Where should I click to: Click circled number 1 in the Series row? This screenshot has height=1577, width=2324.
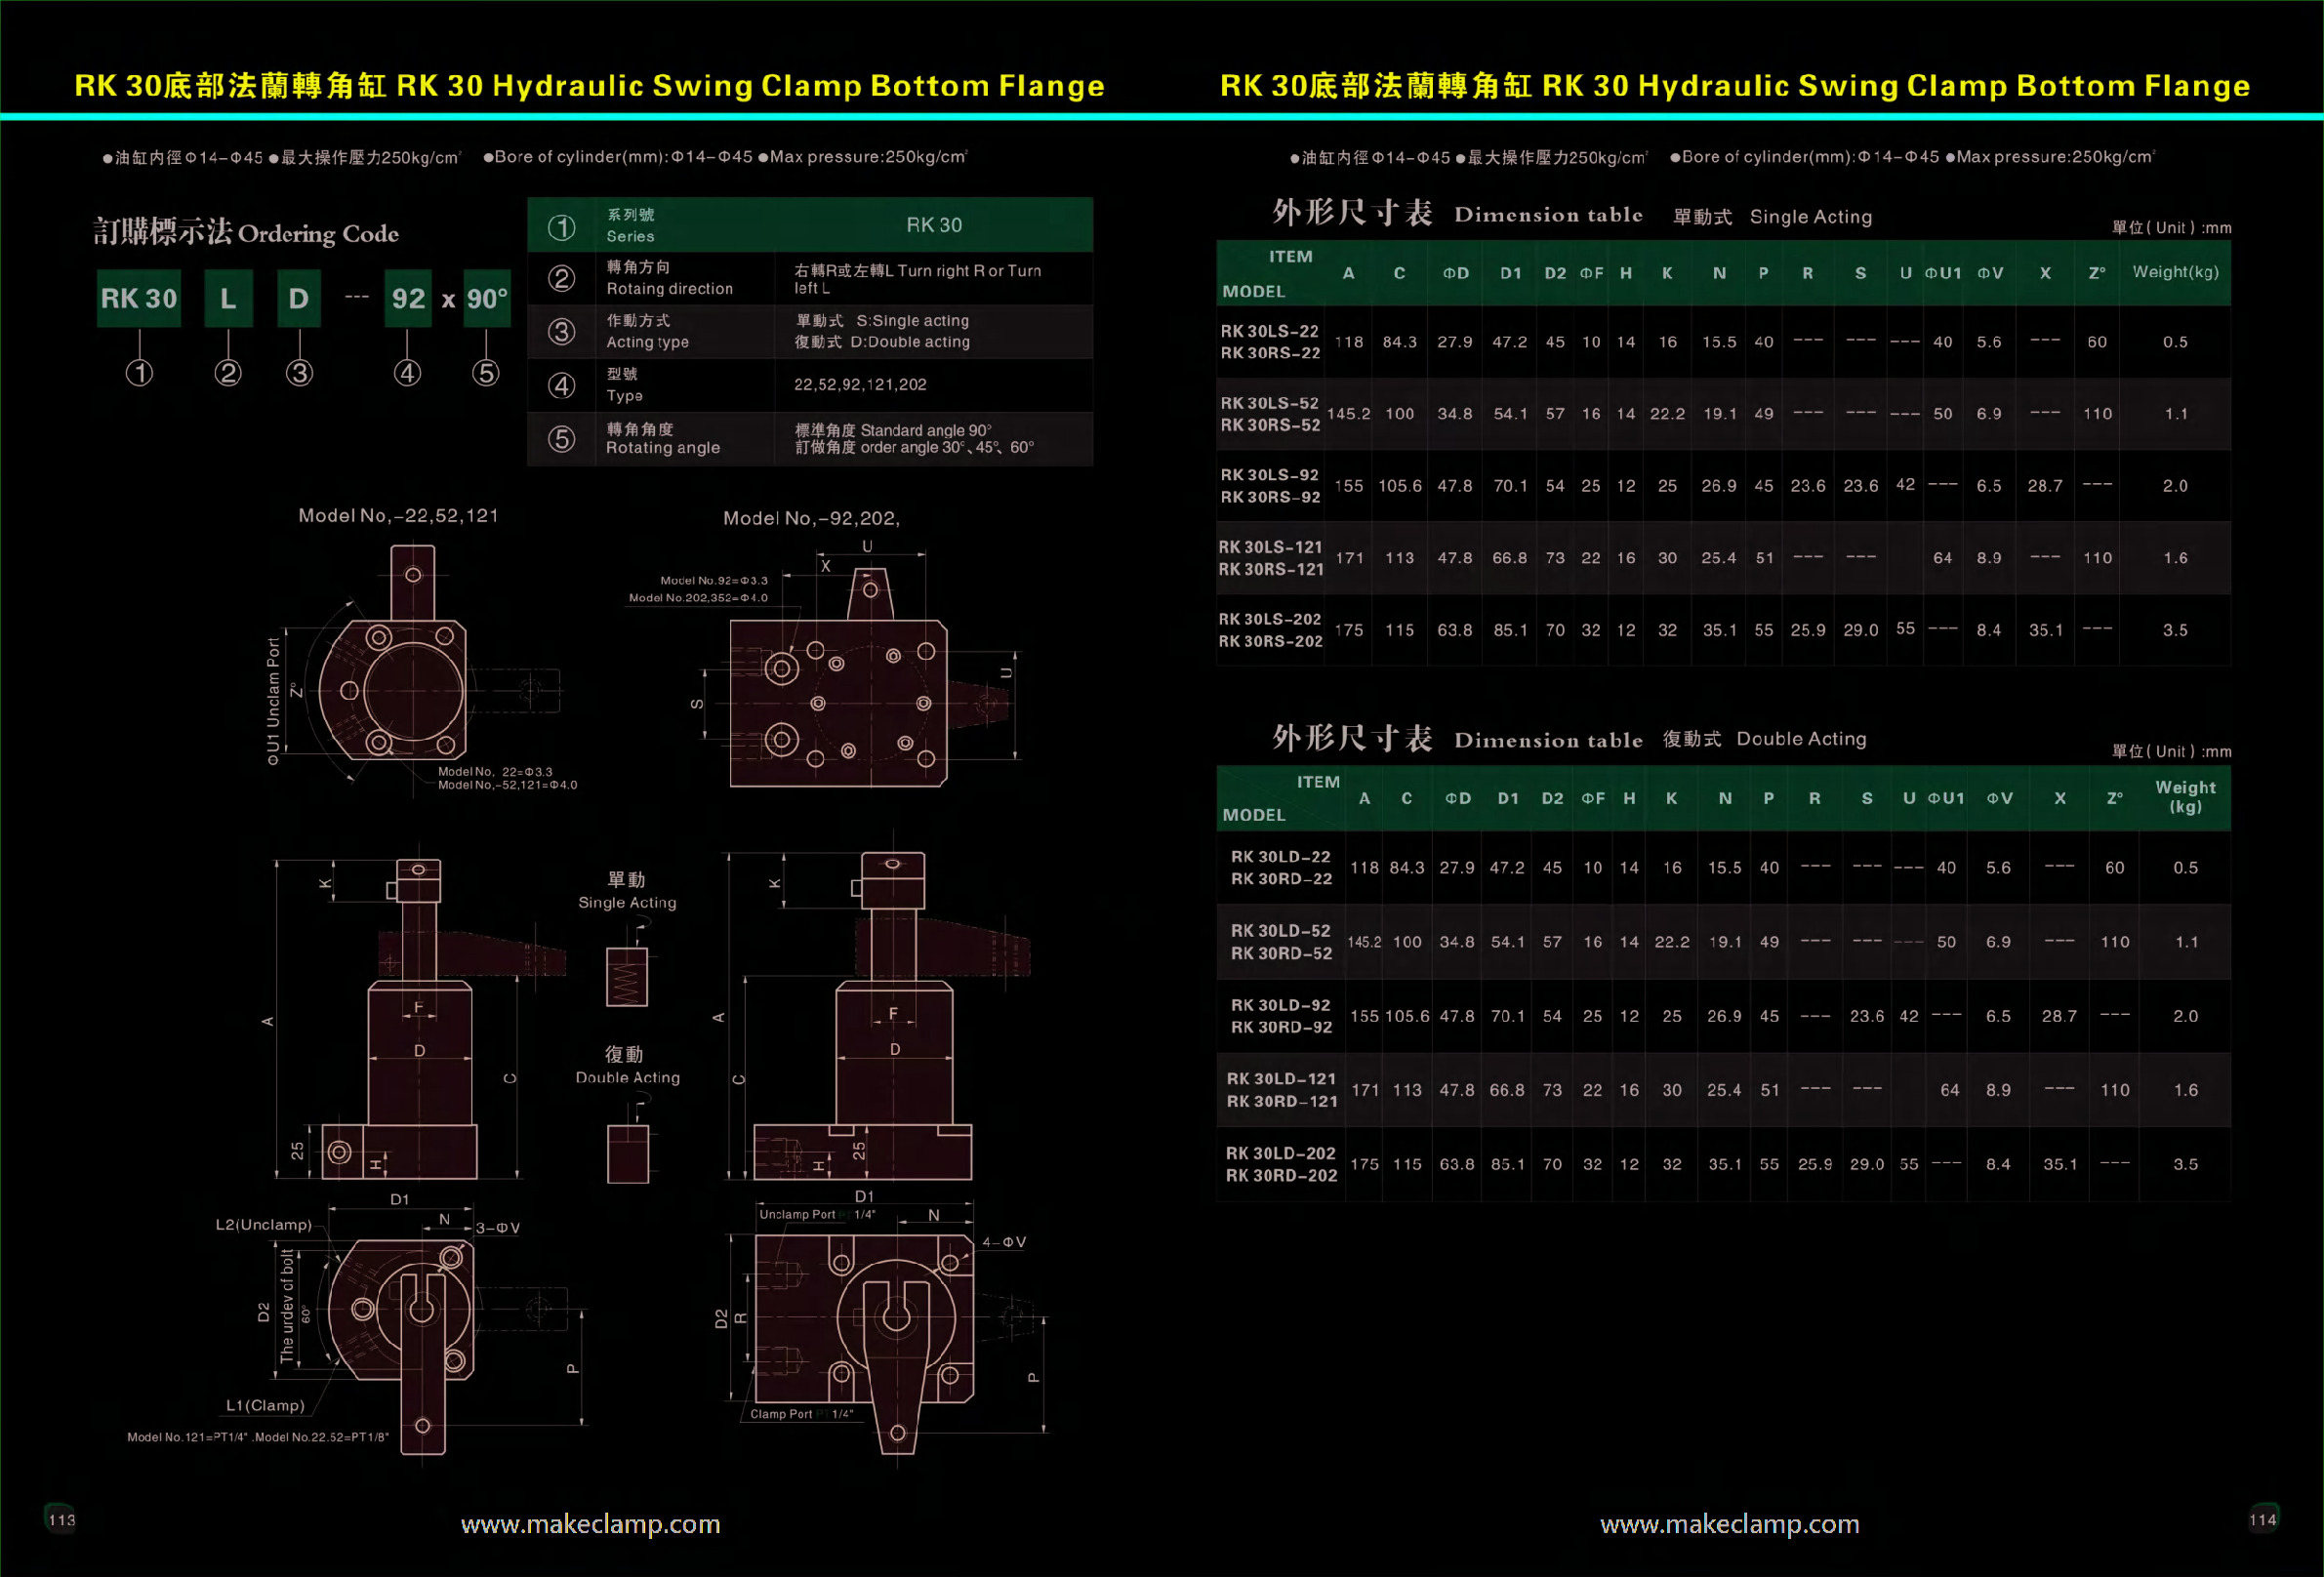tap(562, 227)
